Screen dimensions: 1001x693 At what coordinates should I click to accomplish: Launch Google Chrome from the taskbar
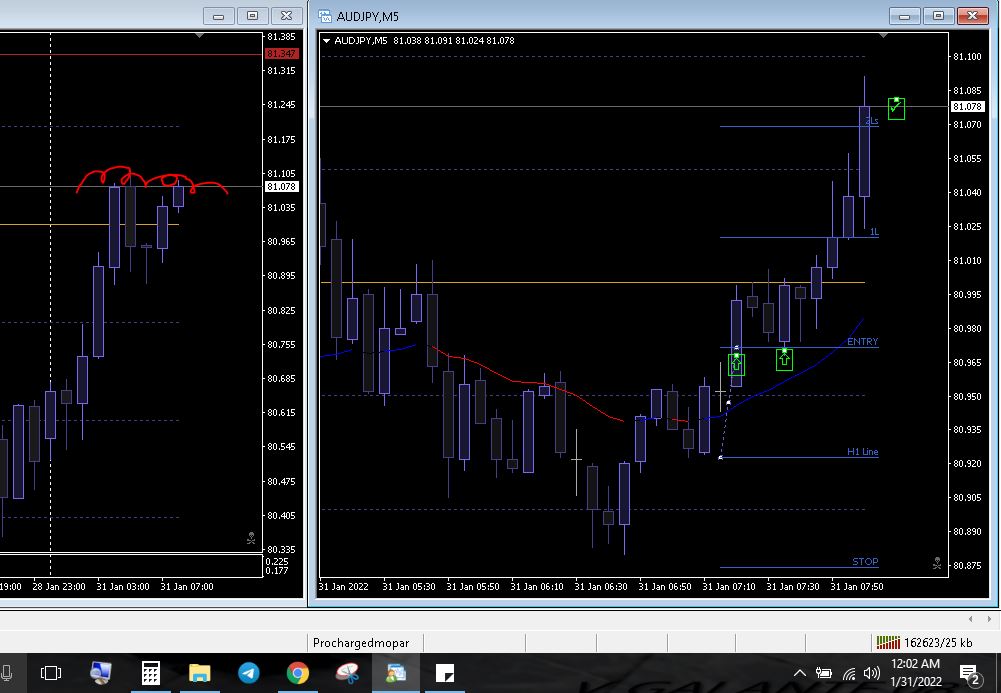[x=298, y=673]
